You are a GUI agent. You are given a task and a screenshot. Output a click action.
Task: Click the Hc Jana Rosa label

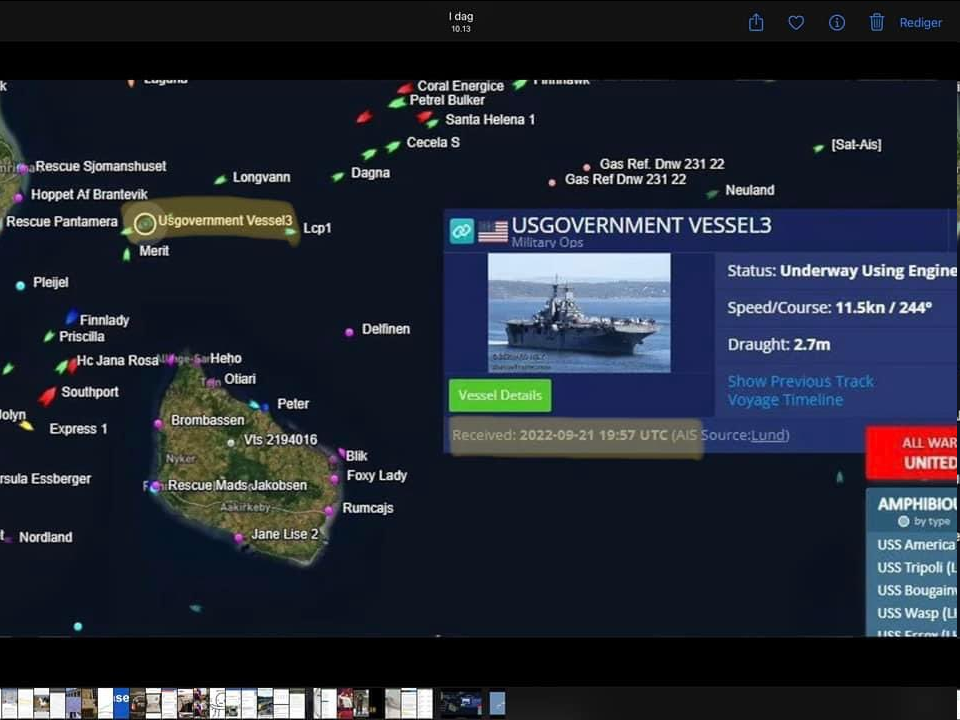(x=118, y=361)
